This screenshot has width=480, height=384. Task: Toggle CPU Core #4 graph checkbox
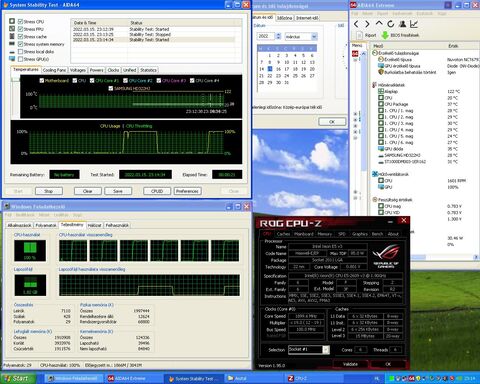(x=192, y=80)
